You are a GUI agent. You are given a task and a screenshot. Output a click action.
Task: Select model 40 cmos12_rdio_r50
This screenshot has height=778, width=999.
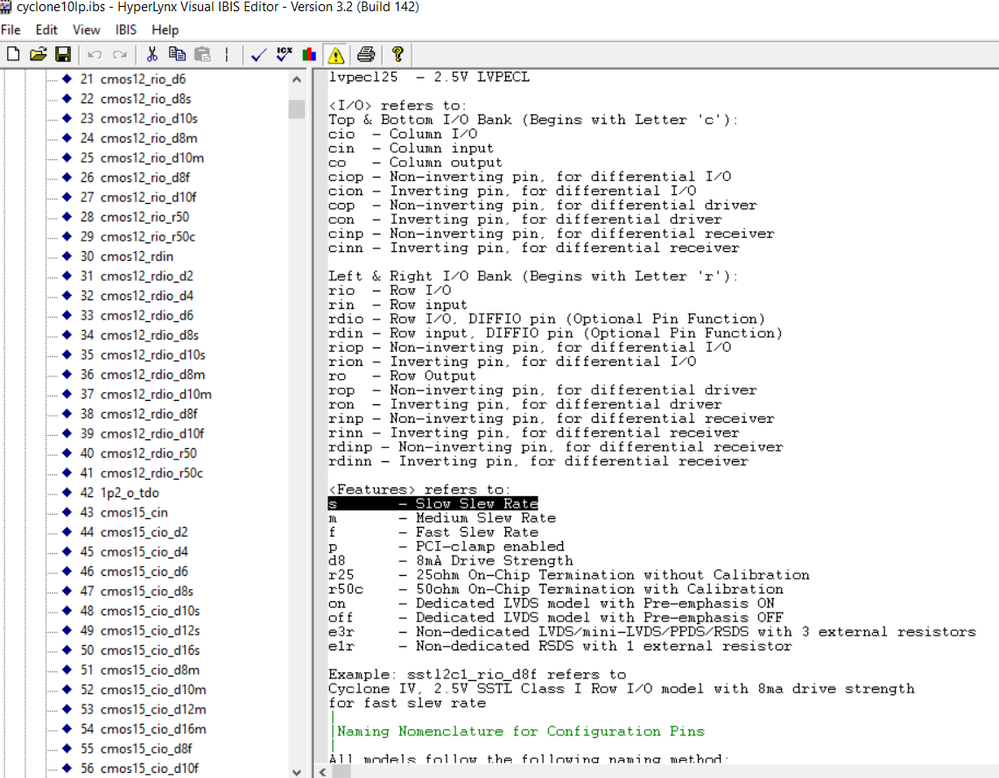pyautogui.click(x=138, y=453)
